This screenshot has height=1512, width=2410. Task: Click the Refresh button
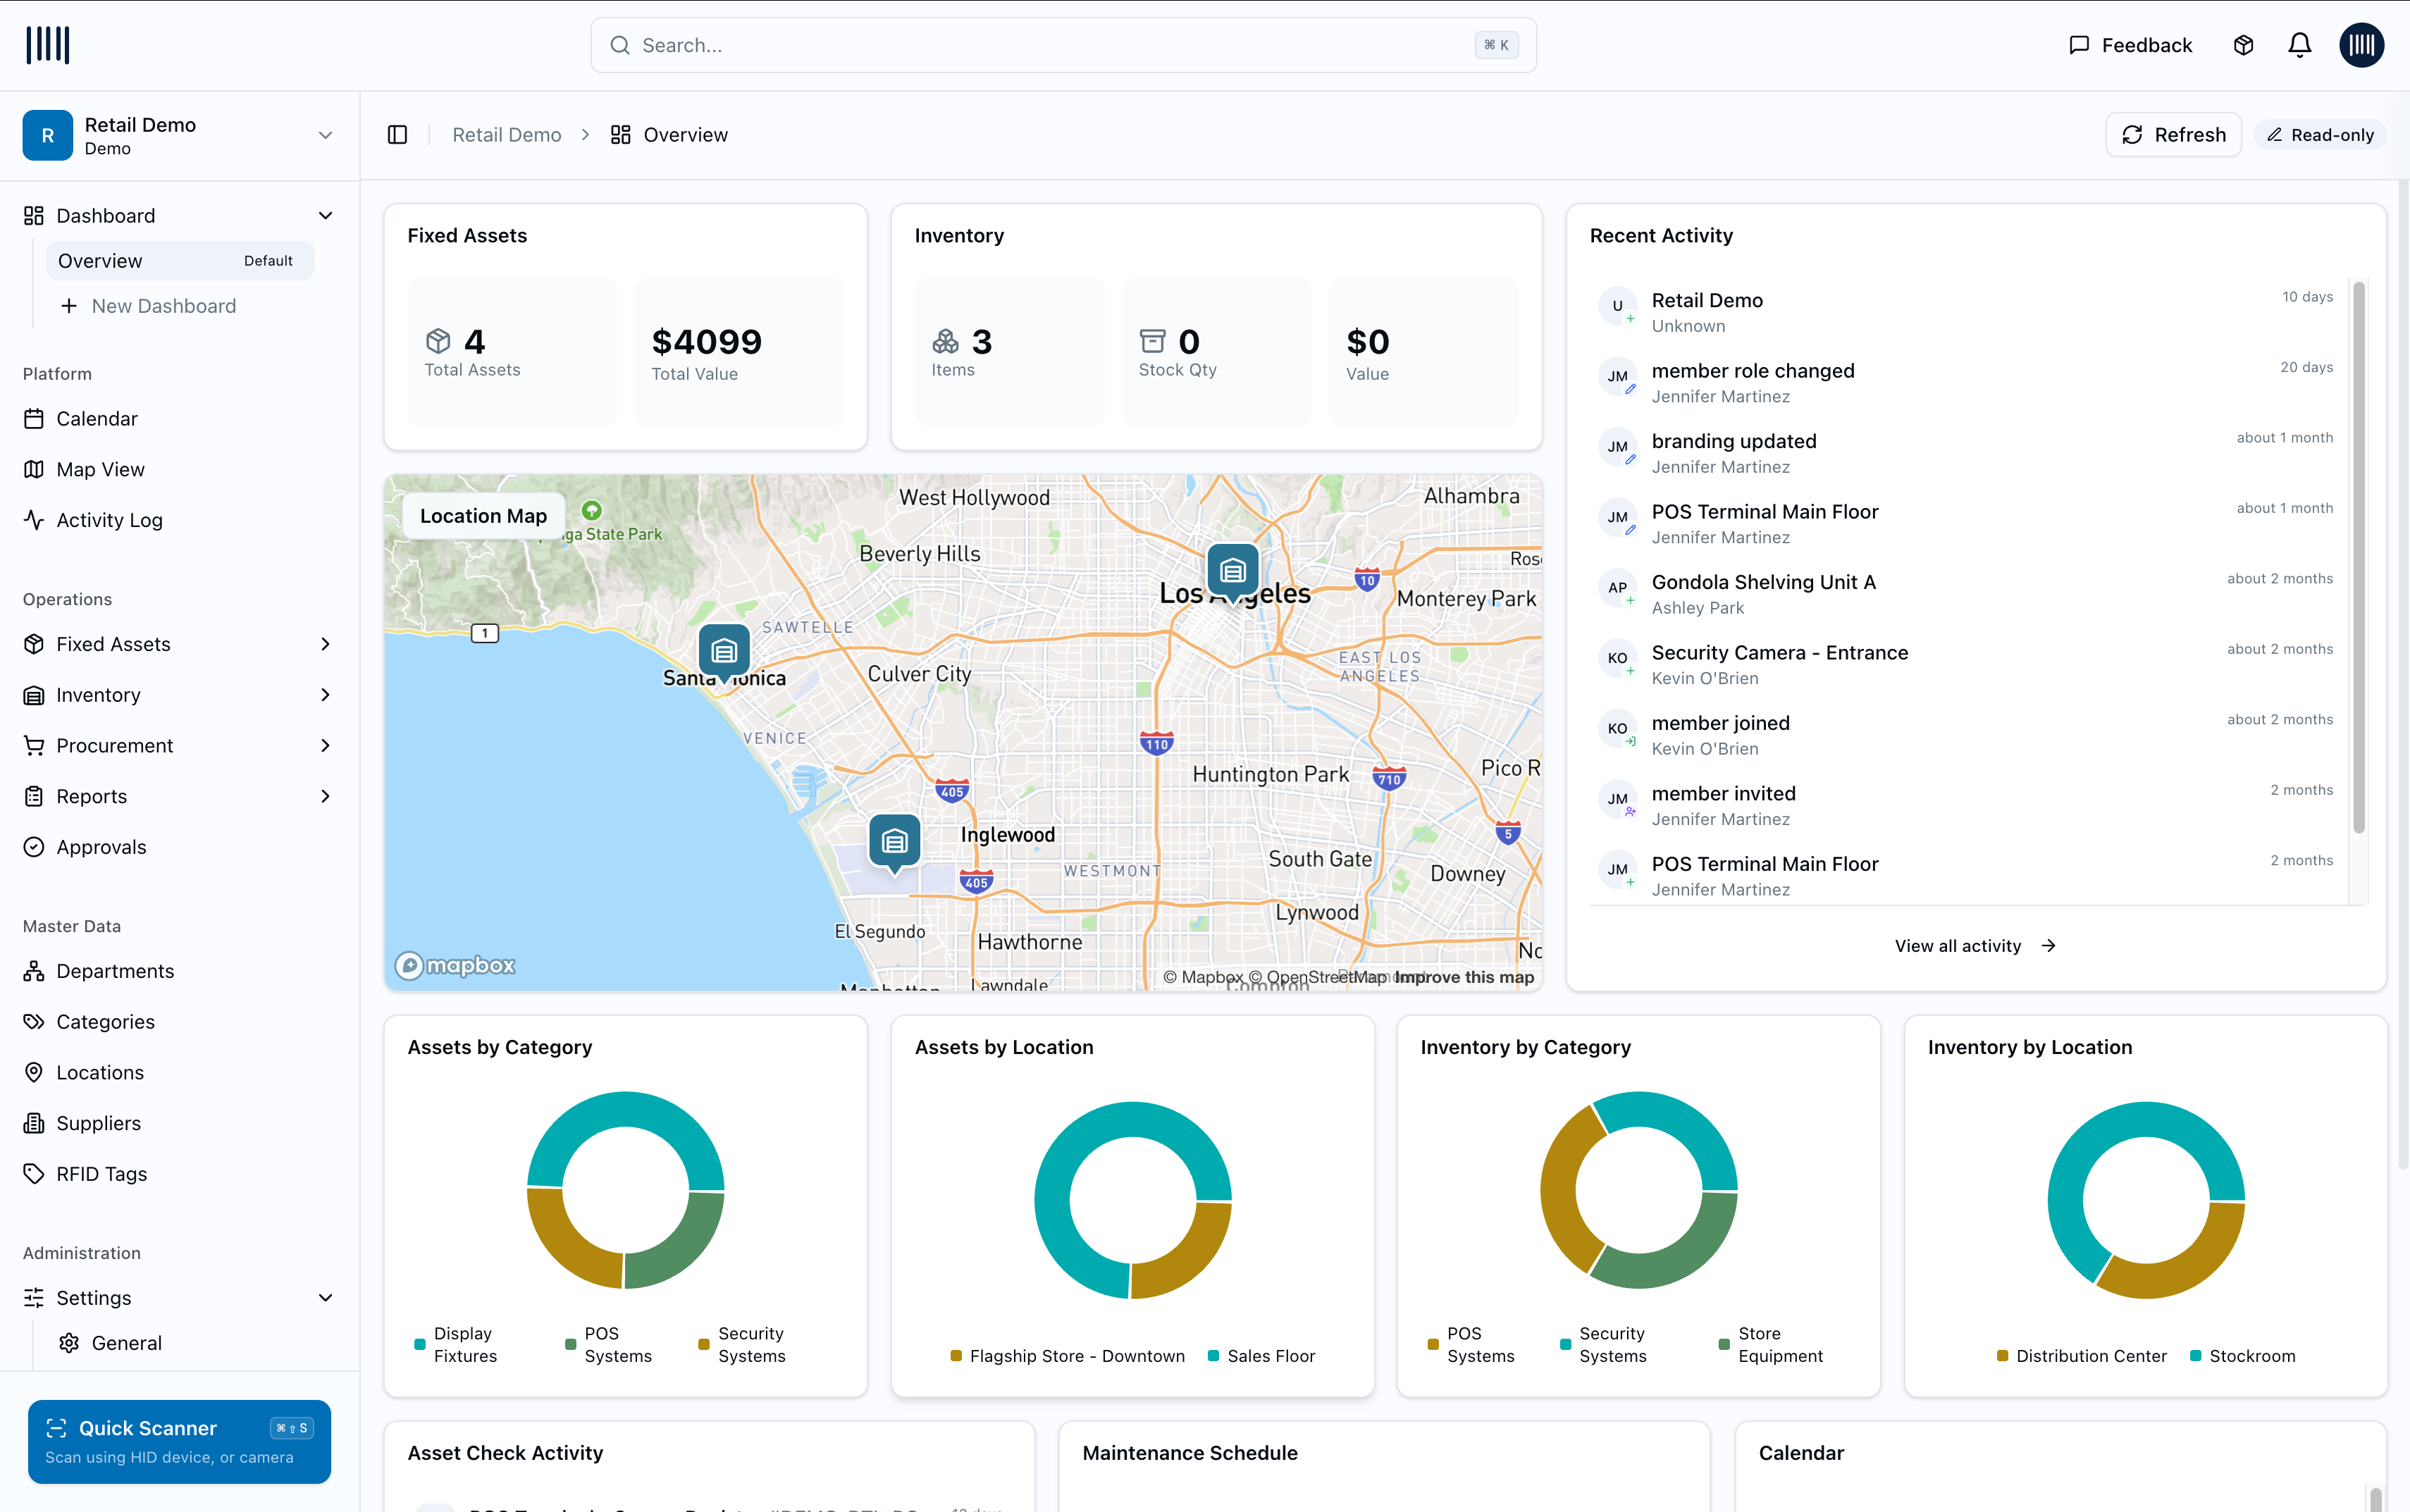(2173, 135)
